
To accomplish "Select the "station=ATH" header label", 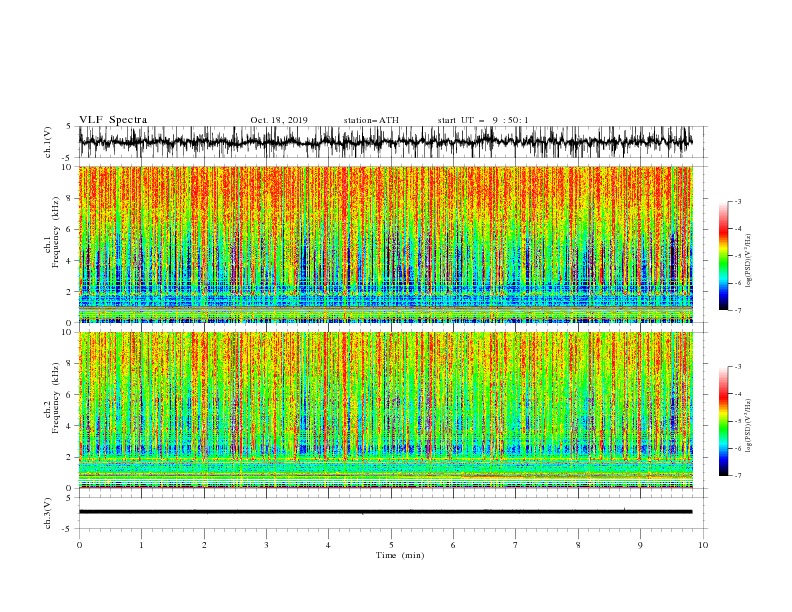I will 371,120.
